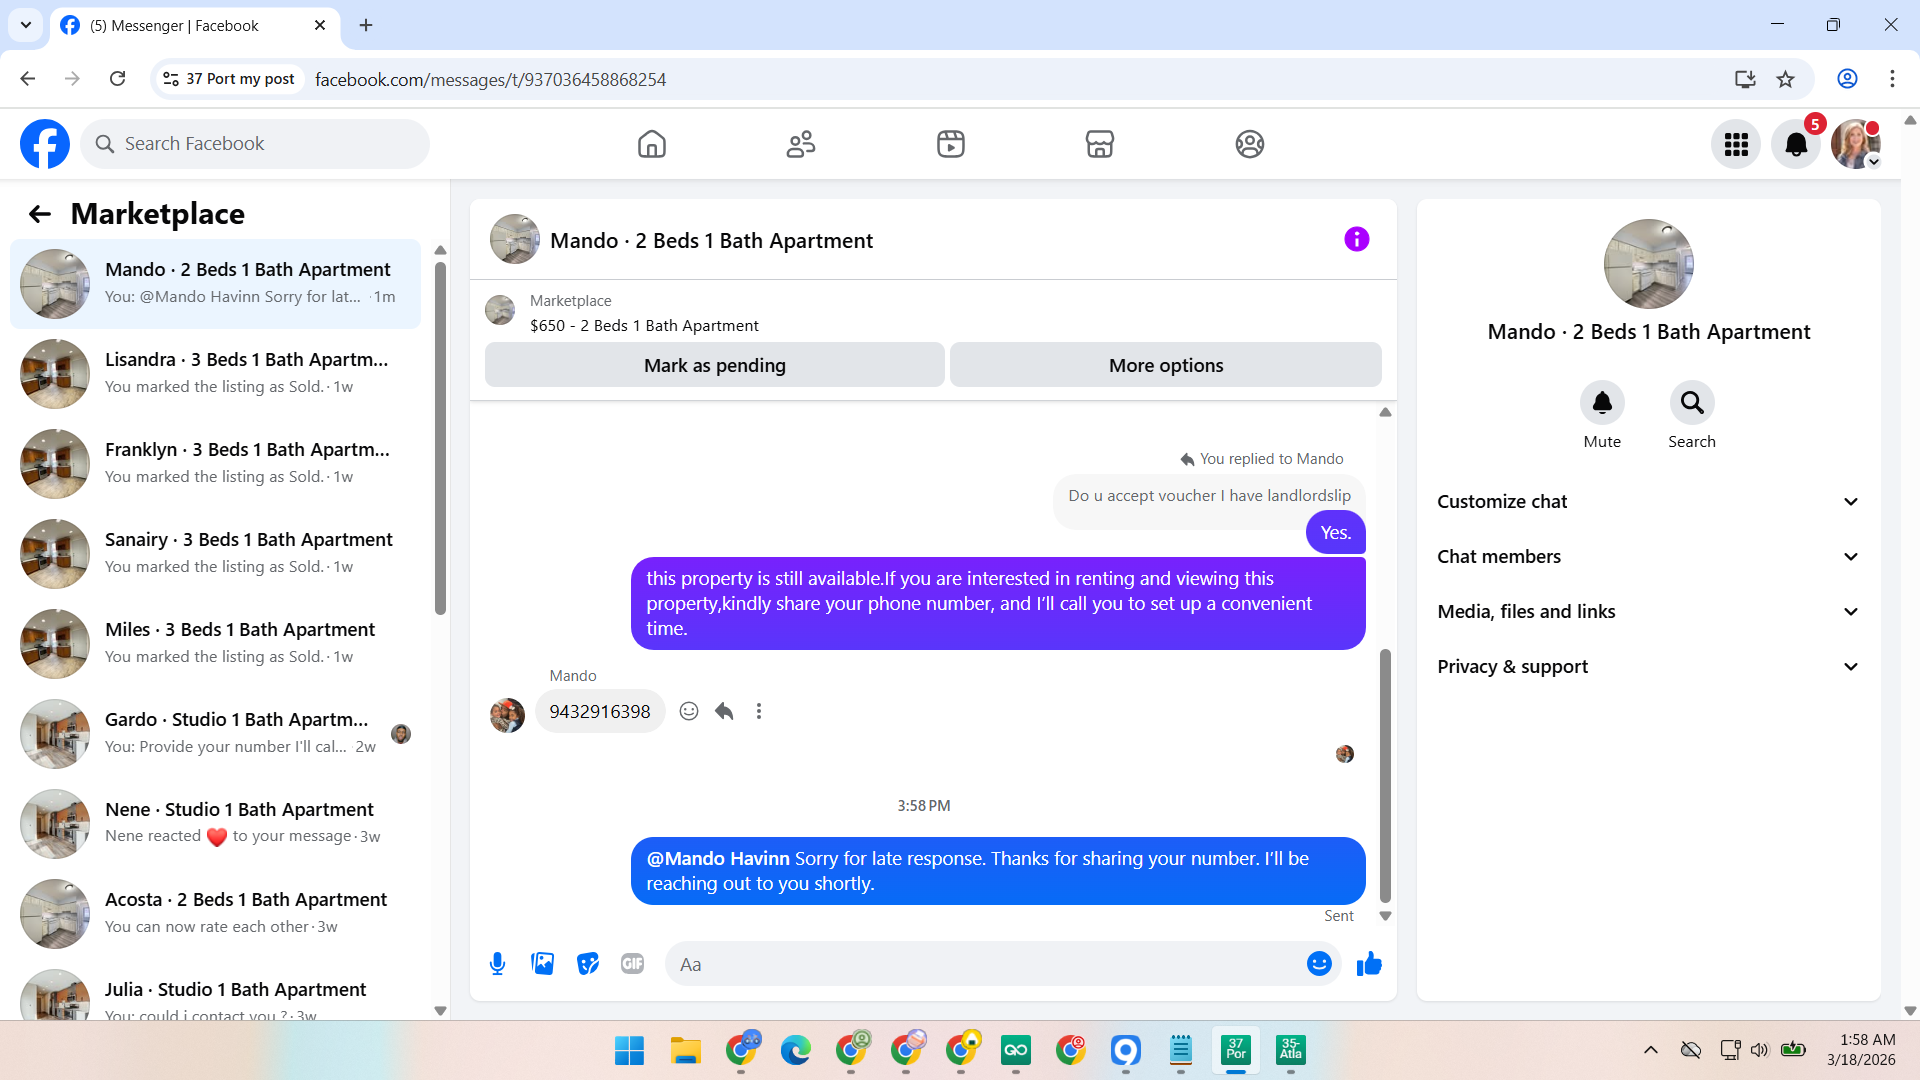Attach a photo using the image icon
The image size is (1920, 1080).
[x=543, y=964]
